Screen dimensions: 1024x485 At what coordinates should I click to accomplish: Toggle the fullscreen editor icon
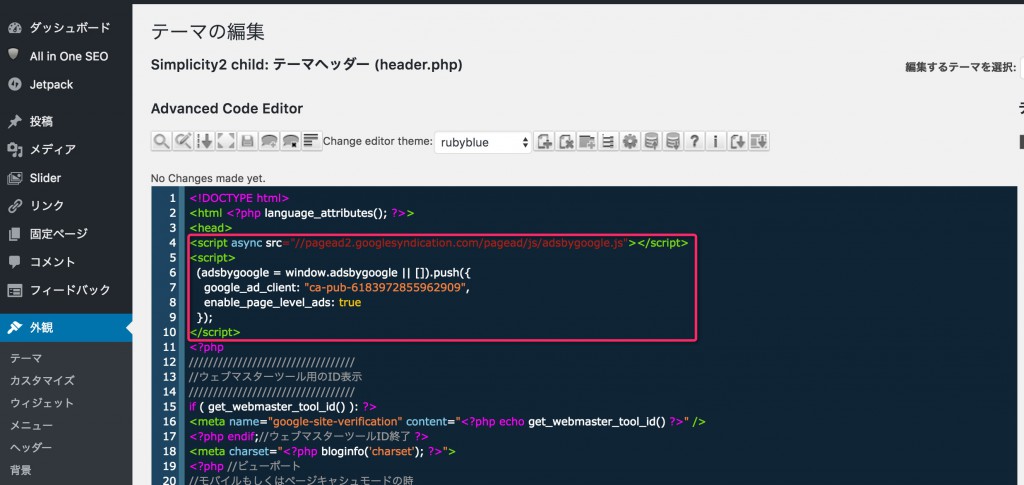coord(226,141)
